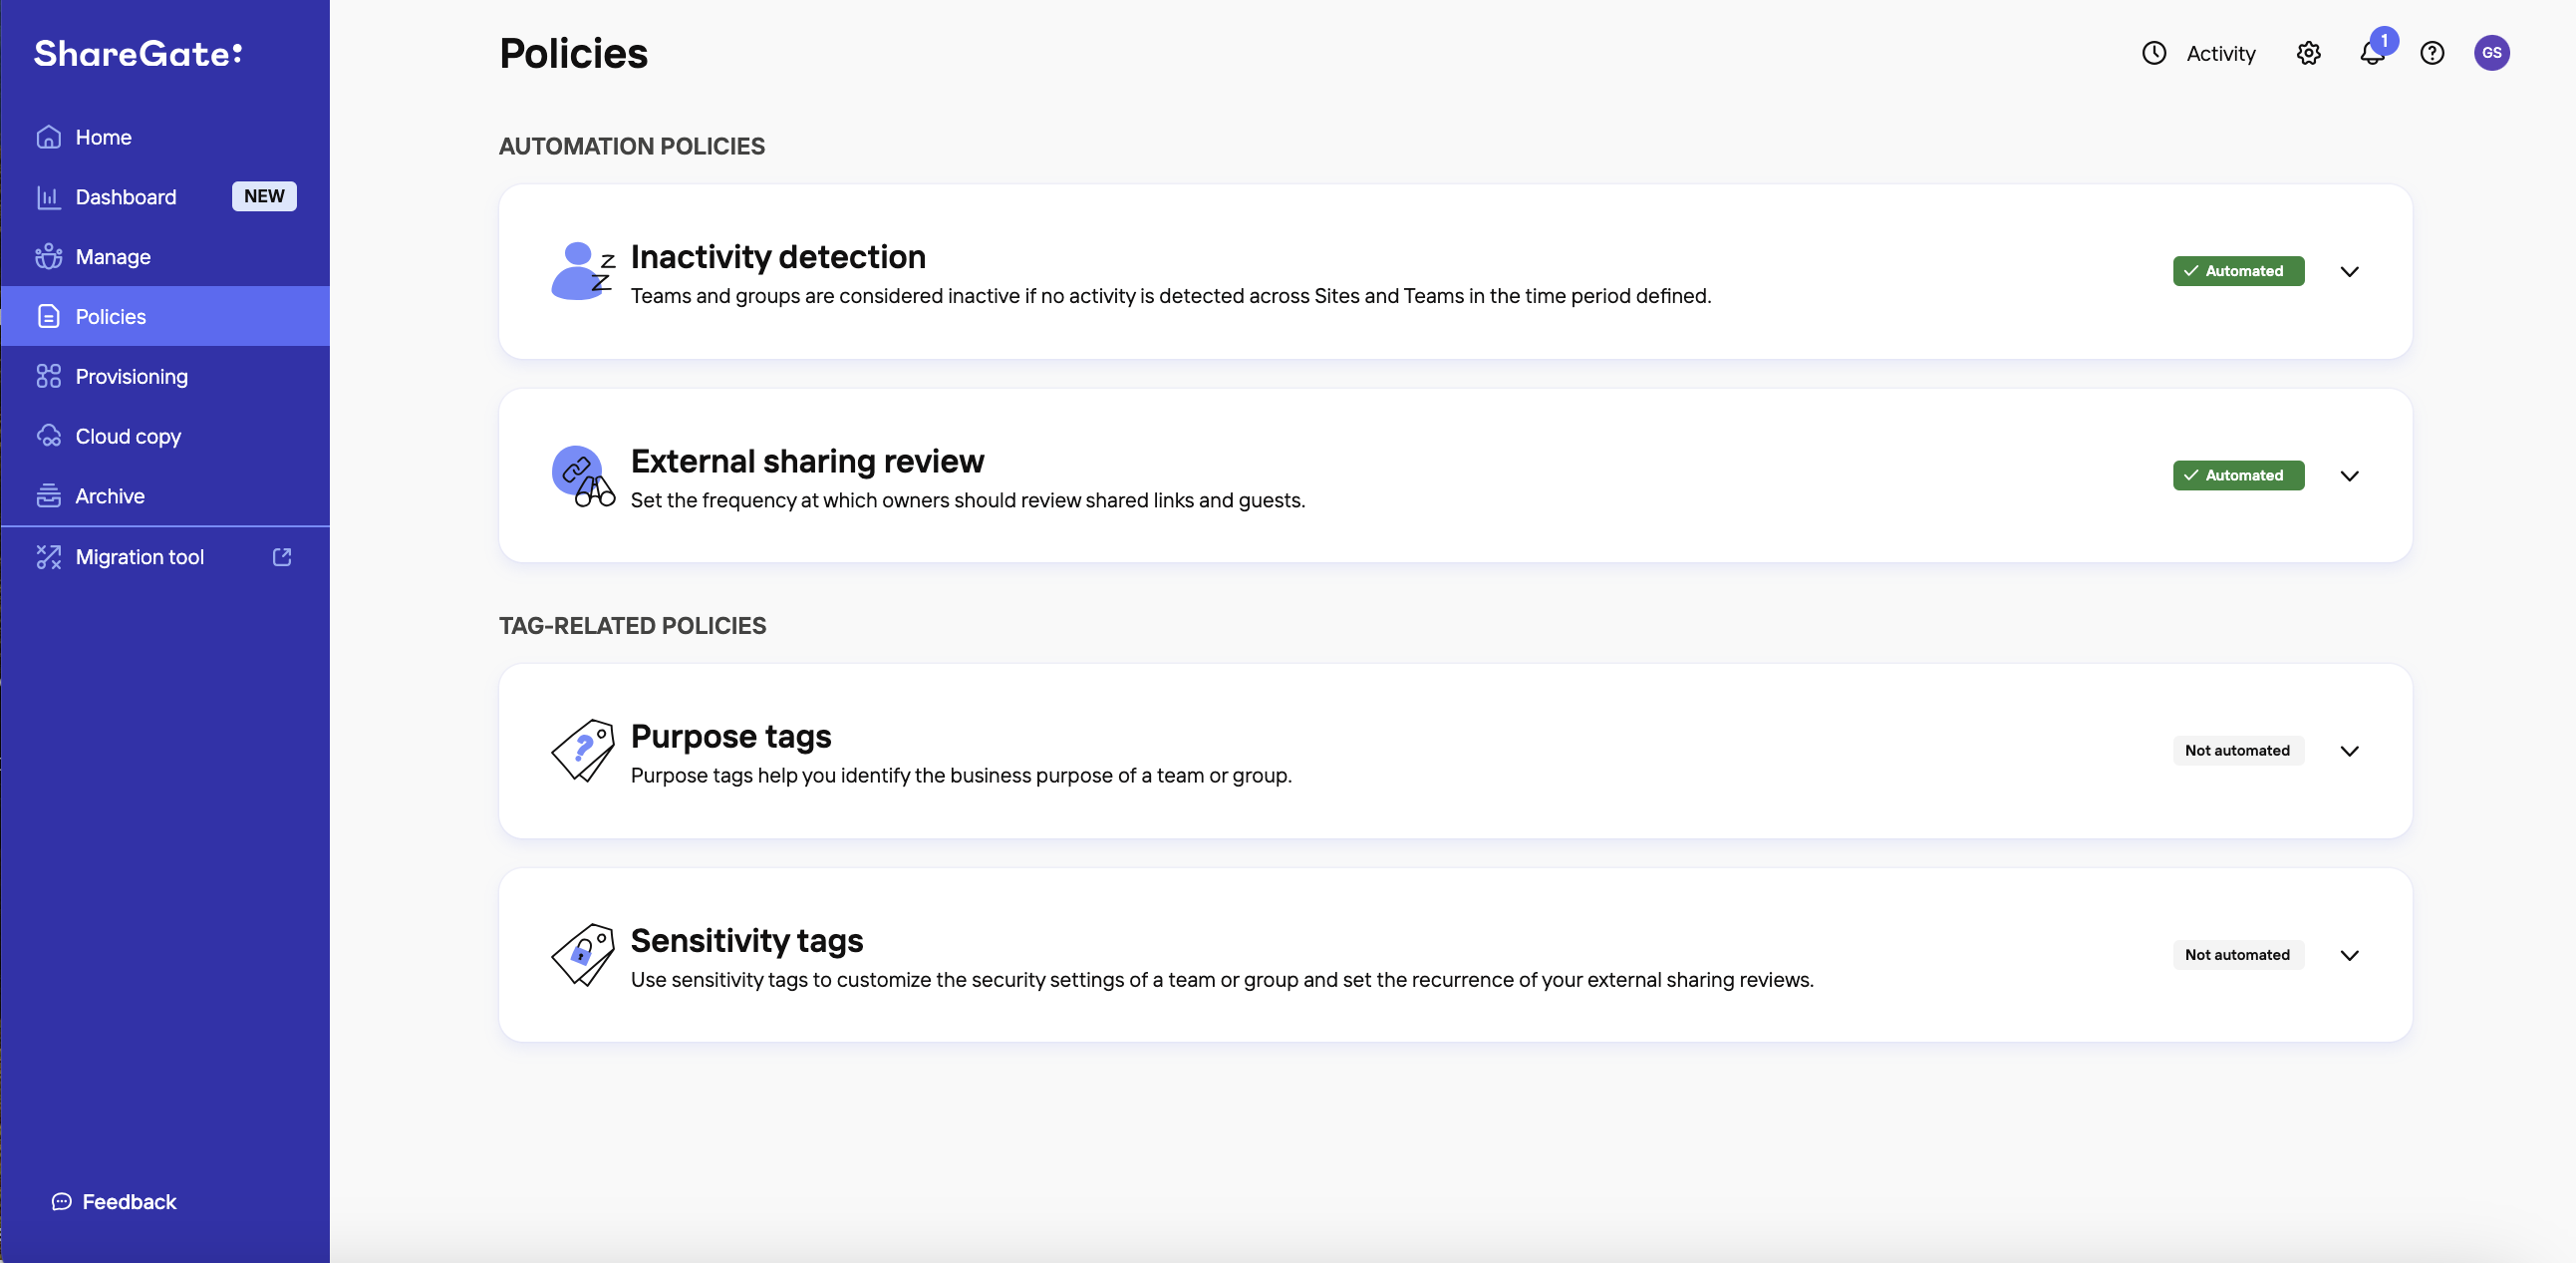
Task: Open Provisioning in the sidebar
Action: [x=165, y=376]
